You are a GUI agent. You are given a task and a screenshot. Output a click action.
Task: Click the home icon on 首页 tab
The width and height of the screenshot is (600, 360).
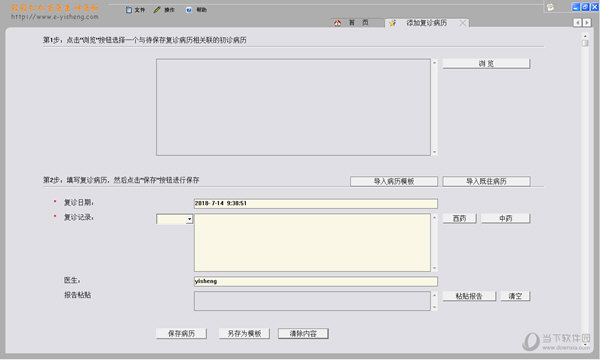pos(338,23)
